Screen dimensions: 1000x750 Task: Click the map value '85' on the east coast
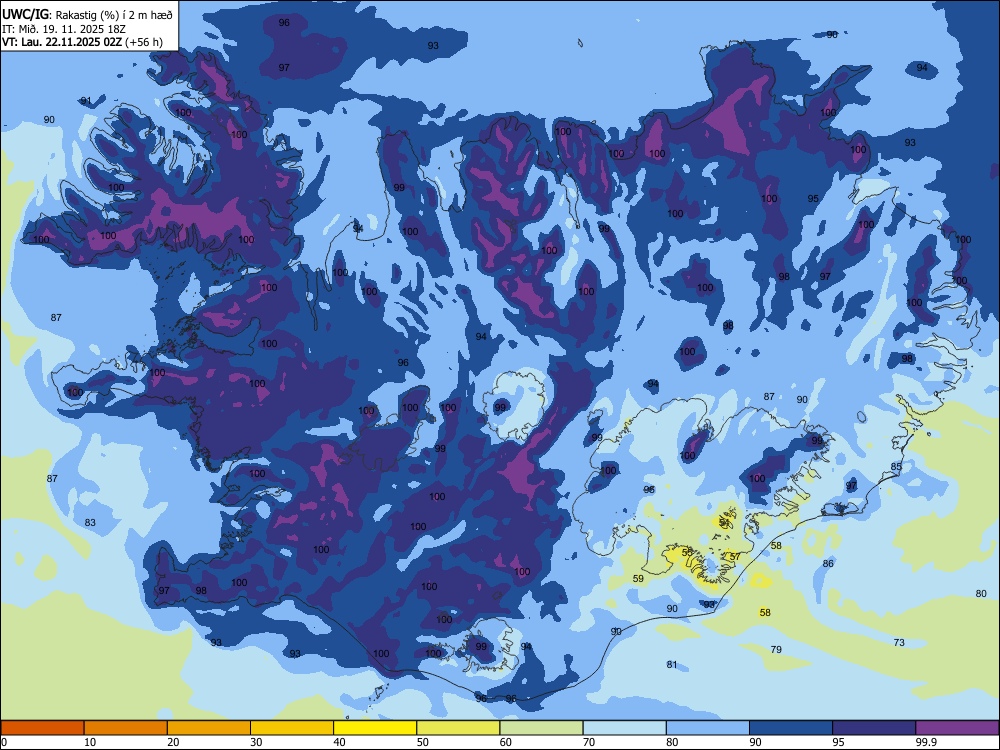point(896,466)
